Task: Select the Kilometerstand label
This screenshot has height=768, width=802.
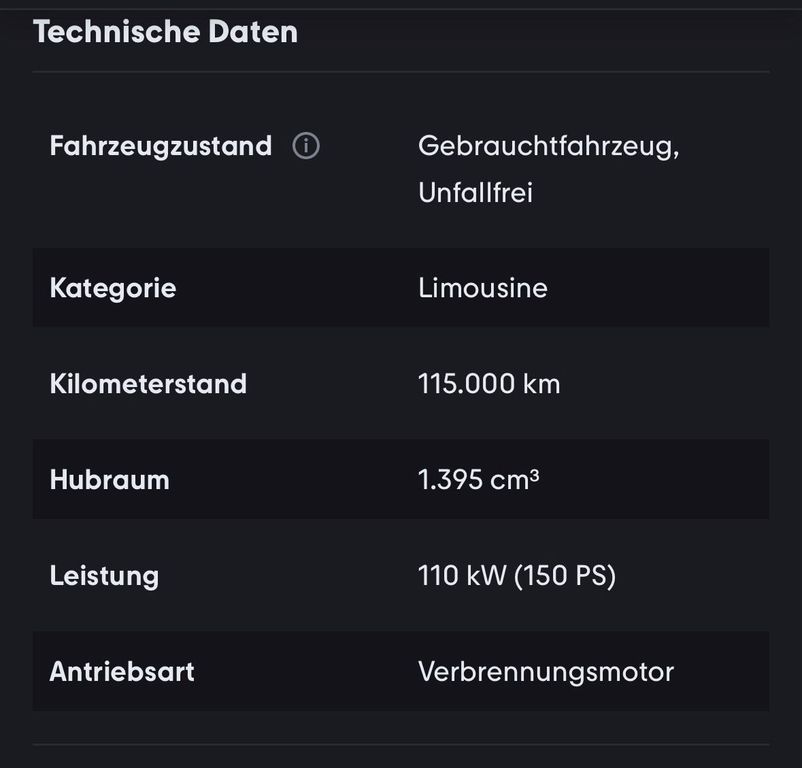Action: click(x=148, y=384)
